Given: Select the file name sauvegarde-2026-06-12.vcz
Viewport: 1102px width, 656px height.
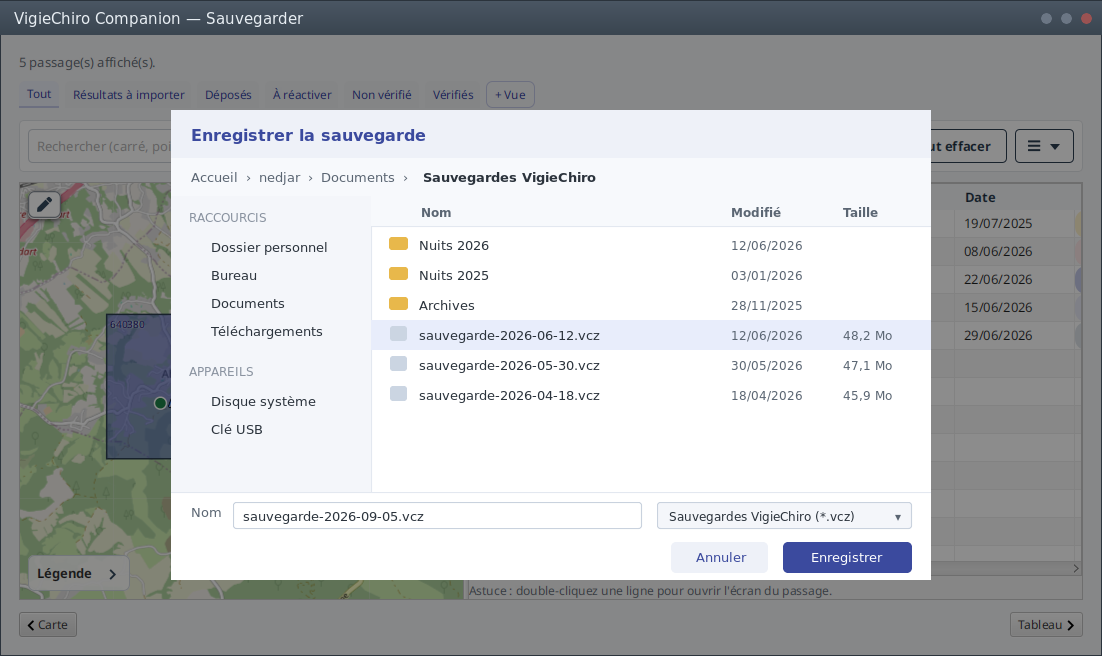Looking at the screenshot, I should tap(509, 335).
